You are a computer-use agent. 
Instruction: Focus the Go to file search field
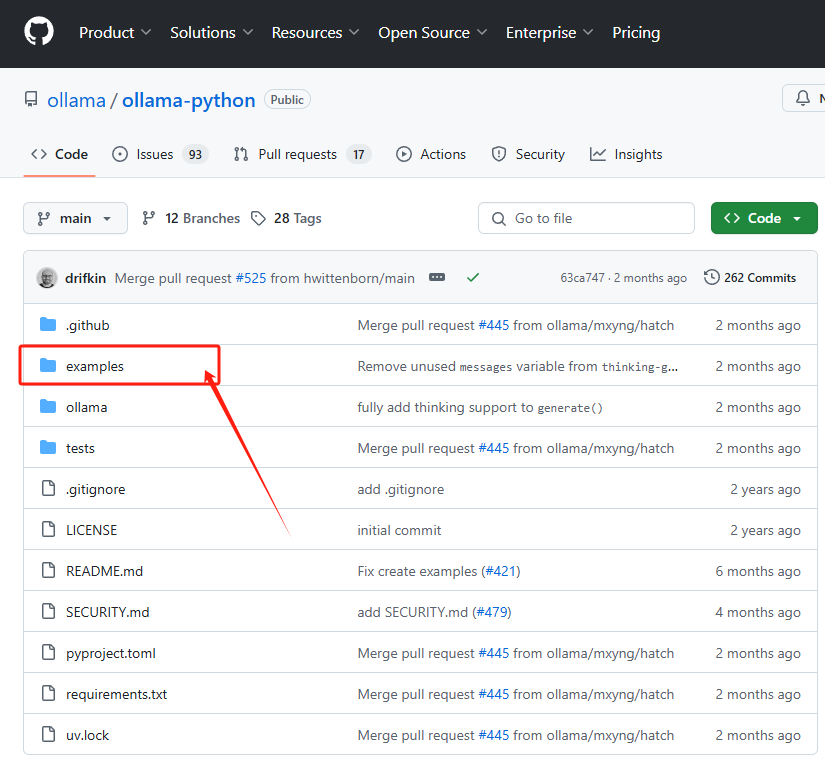[586, 218]
